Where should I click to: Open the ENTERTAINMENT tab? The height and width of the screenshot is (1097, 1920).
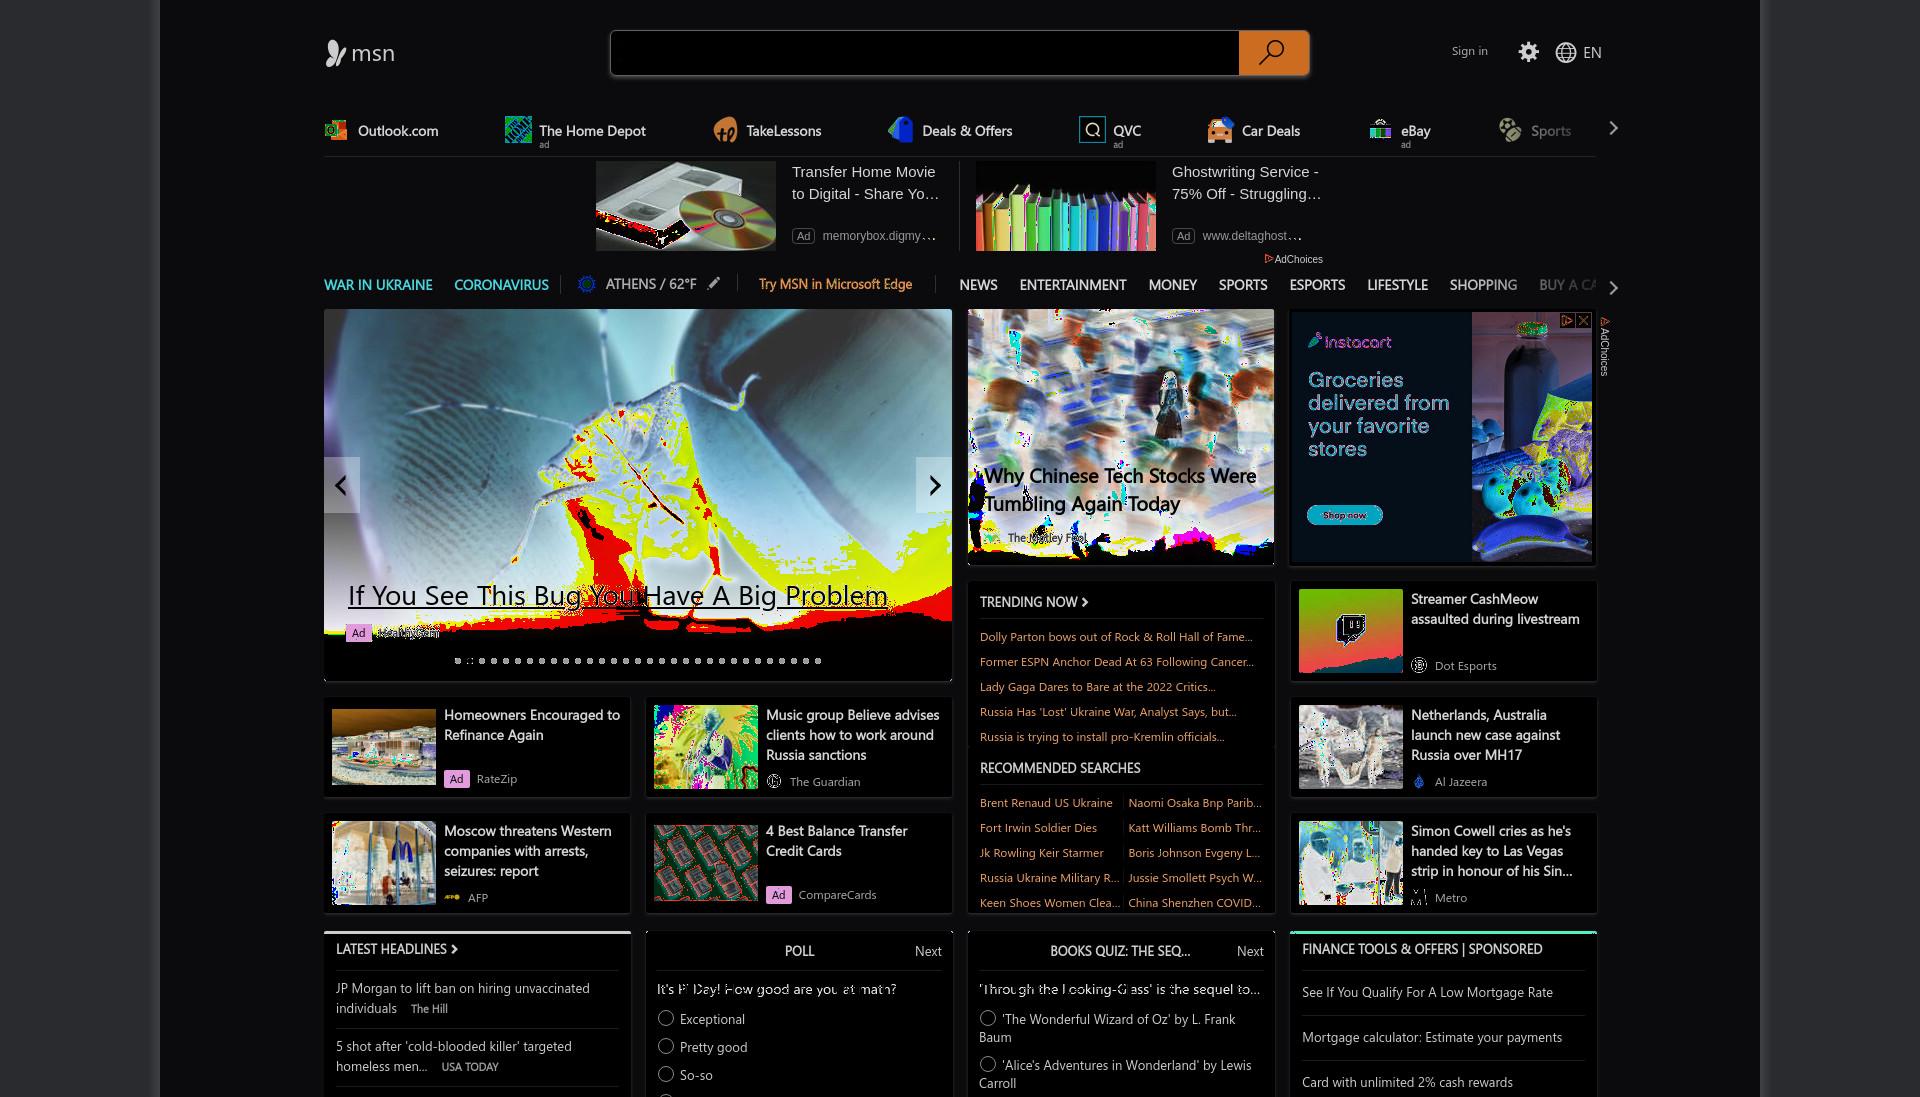(1073, 285)
